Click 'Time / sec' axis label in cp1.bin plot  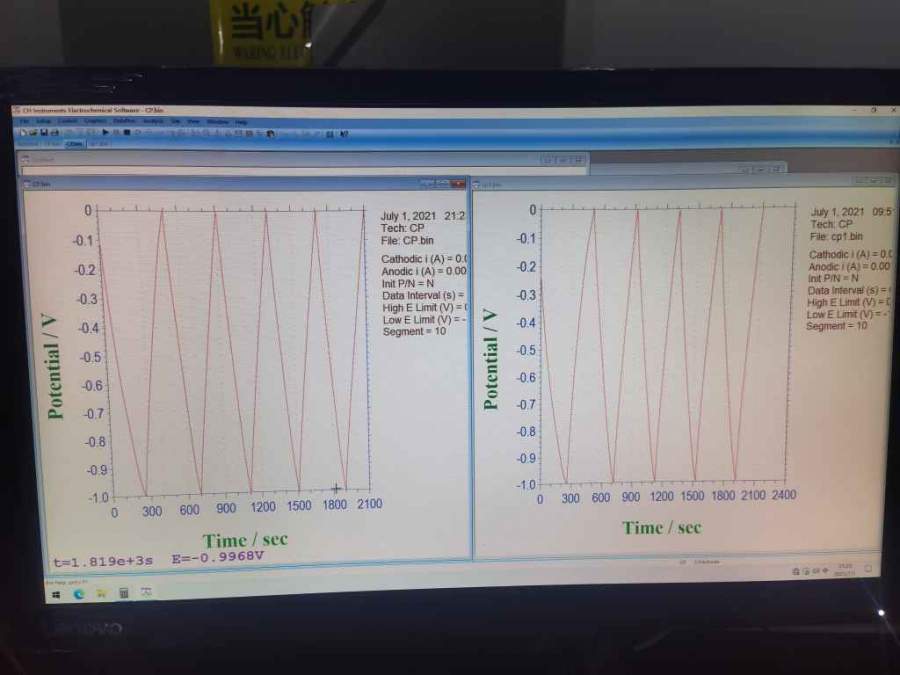662,527
